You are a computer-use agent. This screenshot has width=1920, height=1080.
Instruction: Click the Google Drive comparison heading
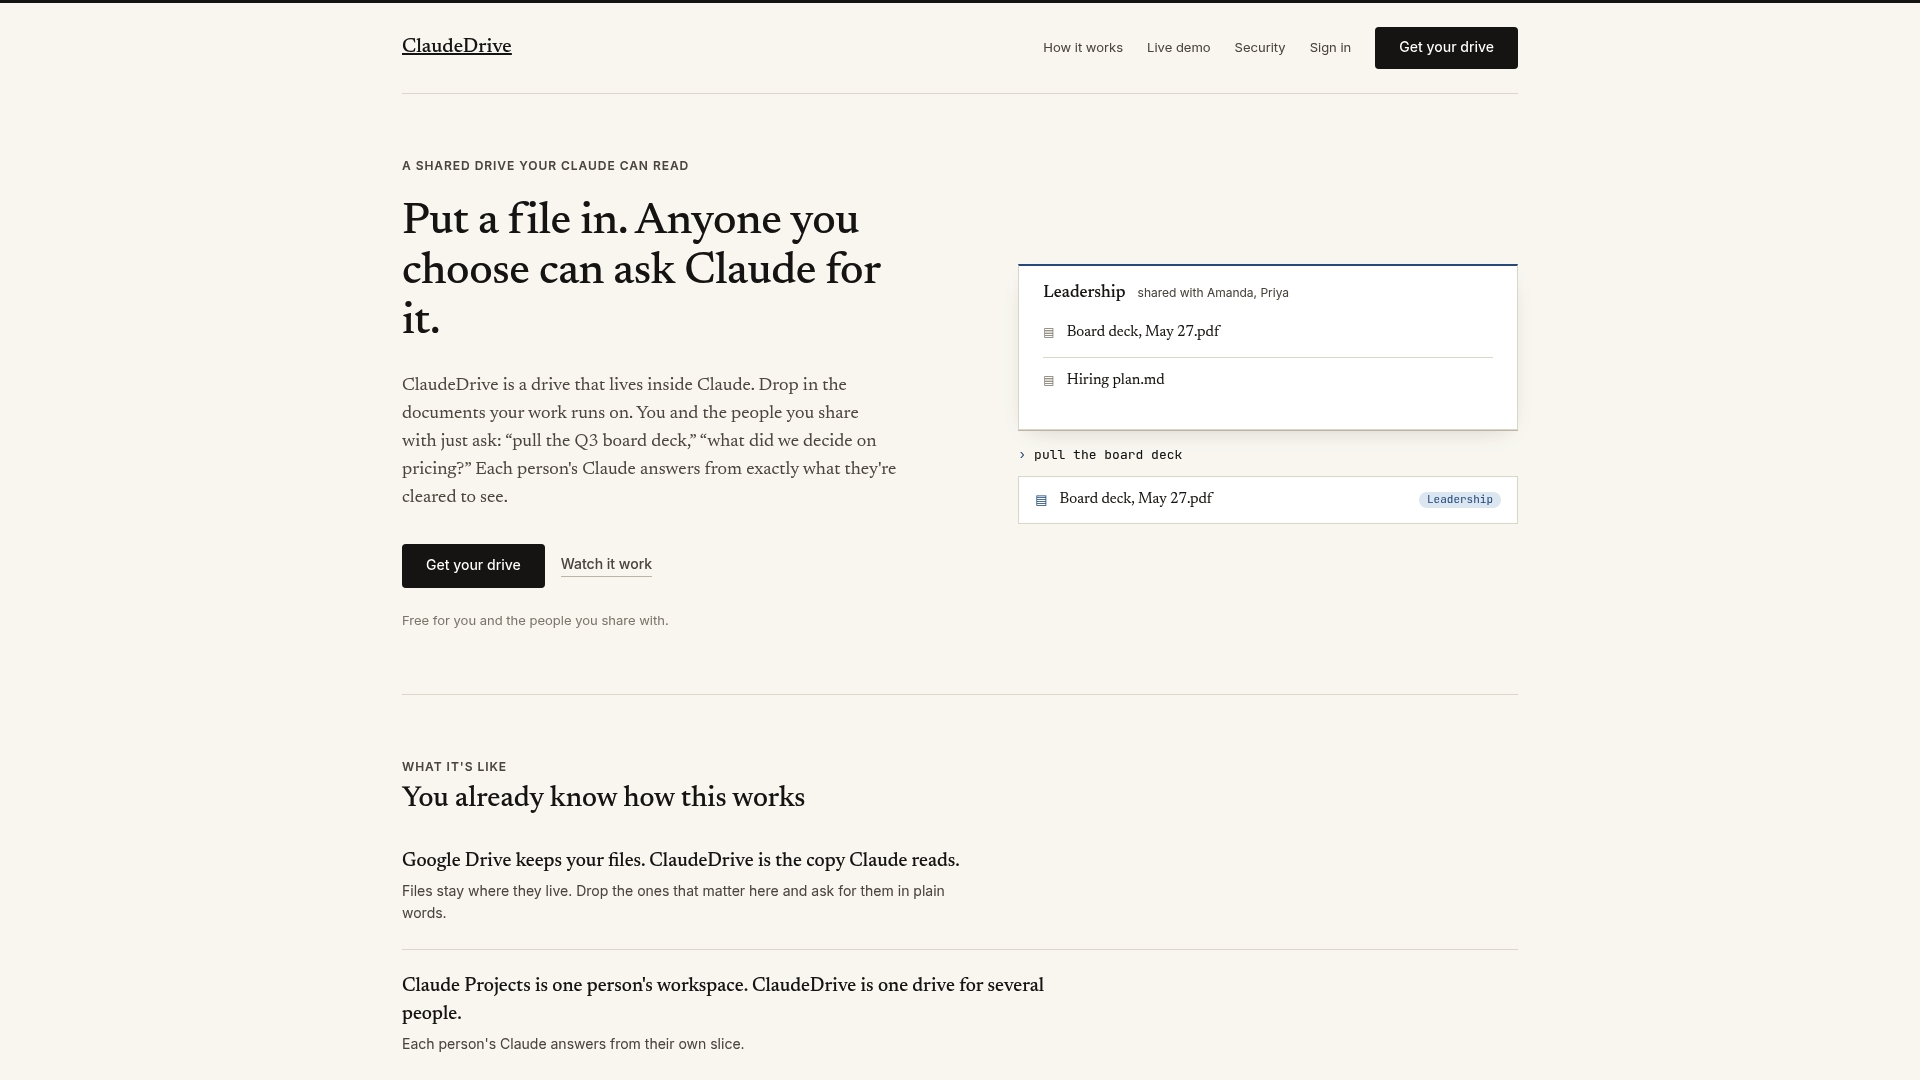pos(680,861)
